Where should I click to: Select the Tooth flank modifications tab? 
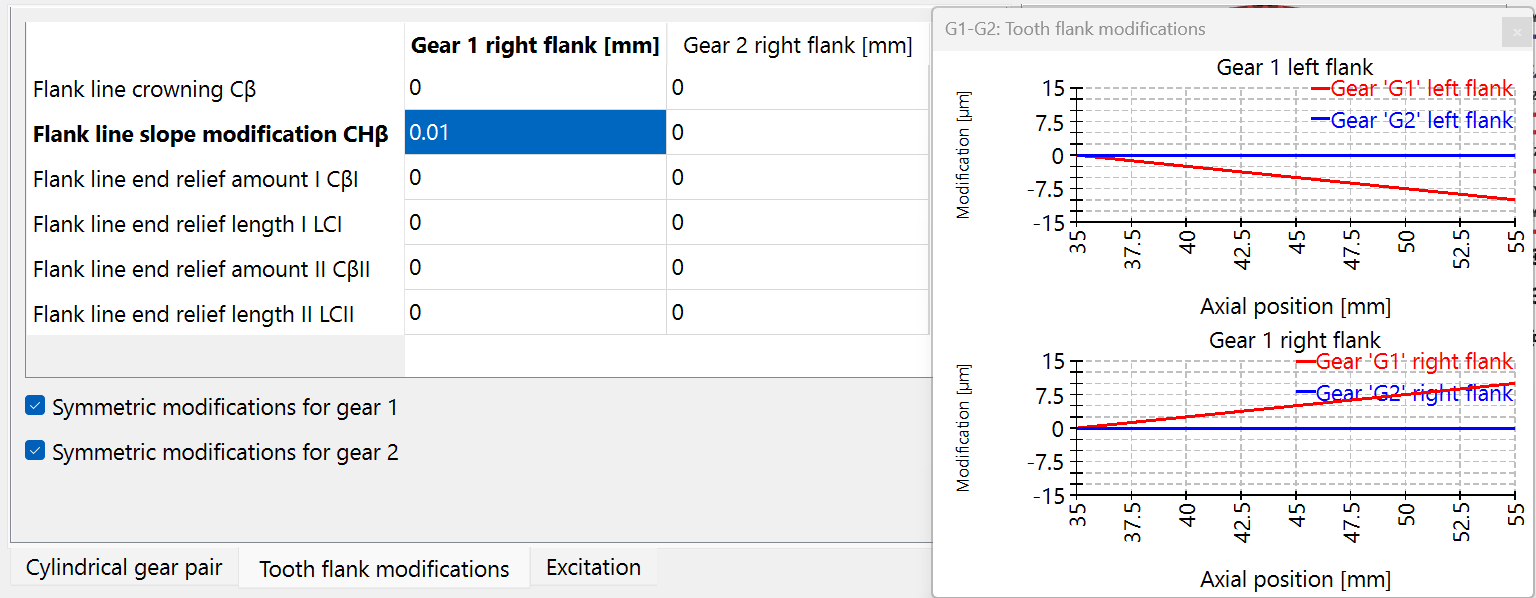[x=384, y=567]
